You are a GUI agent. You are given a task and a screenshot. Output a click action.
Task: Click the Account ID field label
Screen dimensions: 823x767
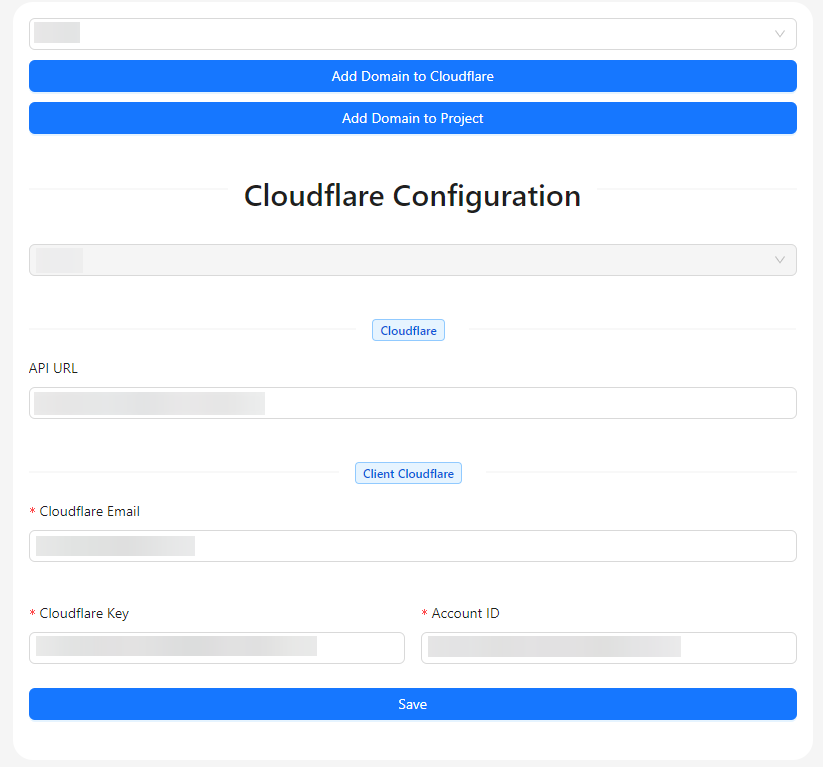click(x=467, y=613)
